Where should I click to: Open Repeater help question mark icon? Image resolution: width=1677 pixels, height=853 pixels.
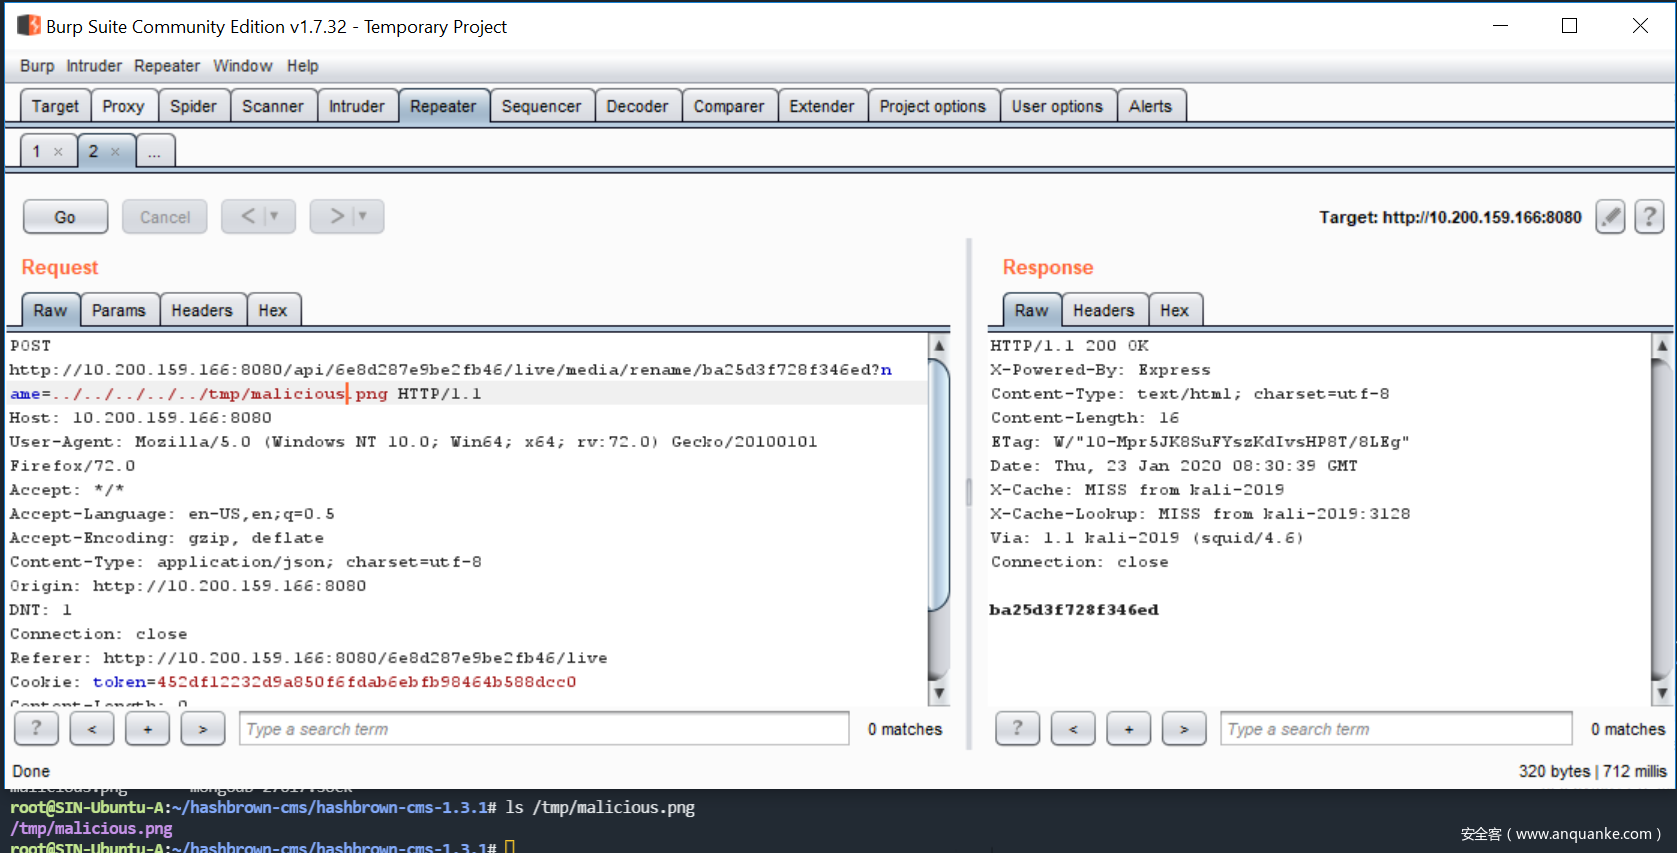(1650, 217)
